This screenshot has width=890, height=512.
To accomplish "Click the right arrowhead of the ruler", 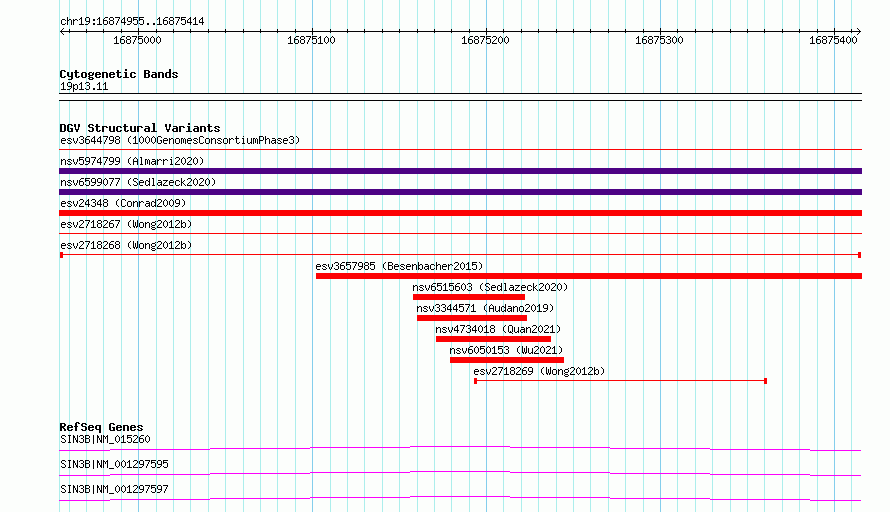I will 858,31.
